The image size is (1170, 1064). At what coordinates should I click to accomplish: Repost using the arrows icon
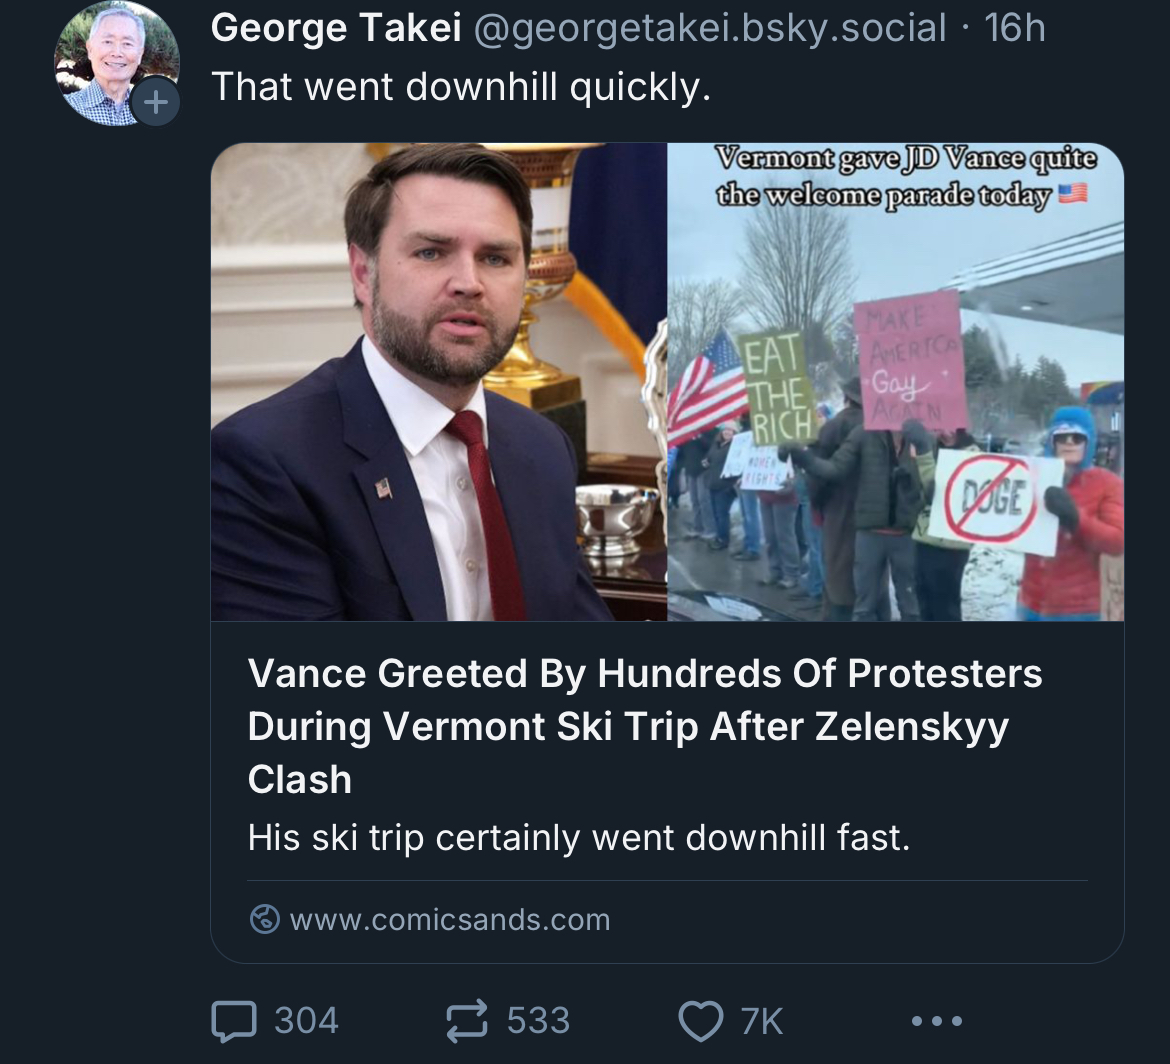468,1021
